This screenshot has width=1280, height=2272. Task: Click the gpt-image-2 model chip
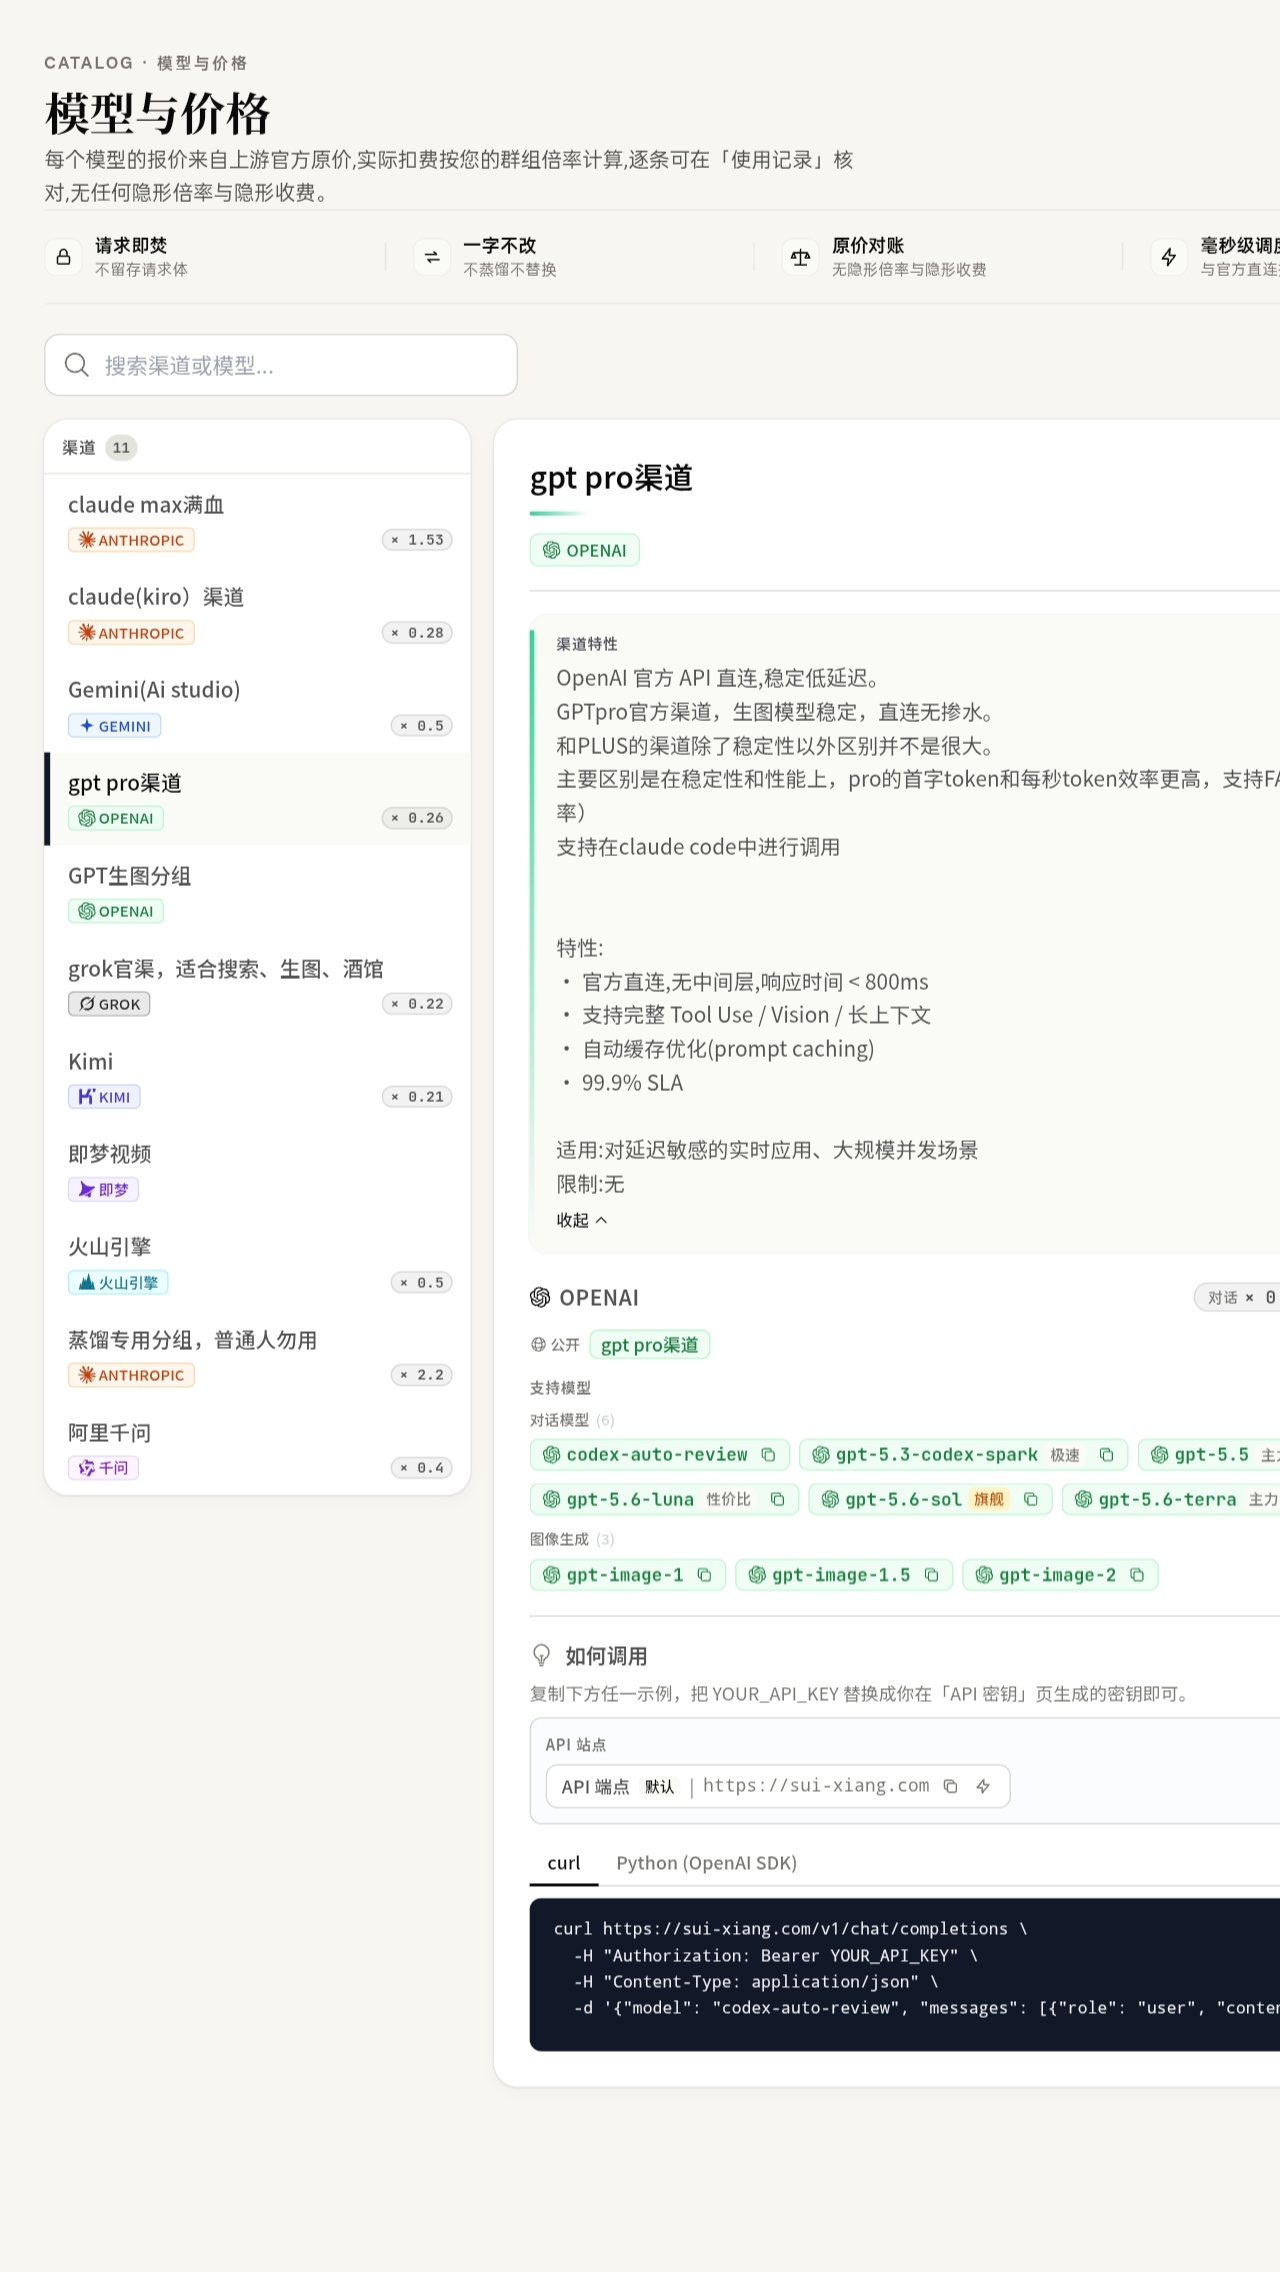click(1060, 1575)
